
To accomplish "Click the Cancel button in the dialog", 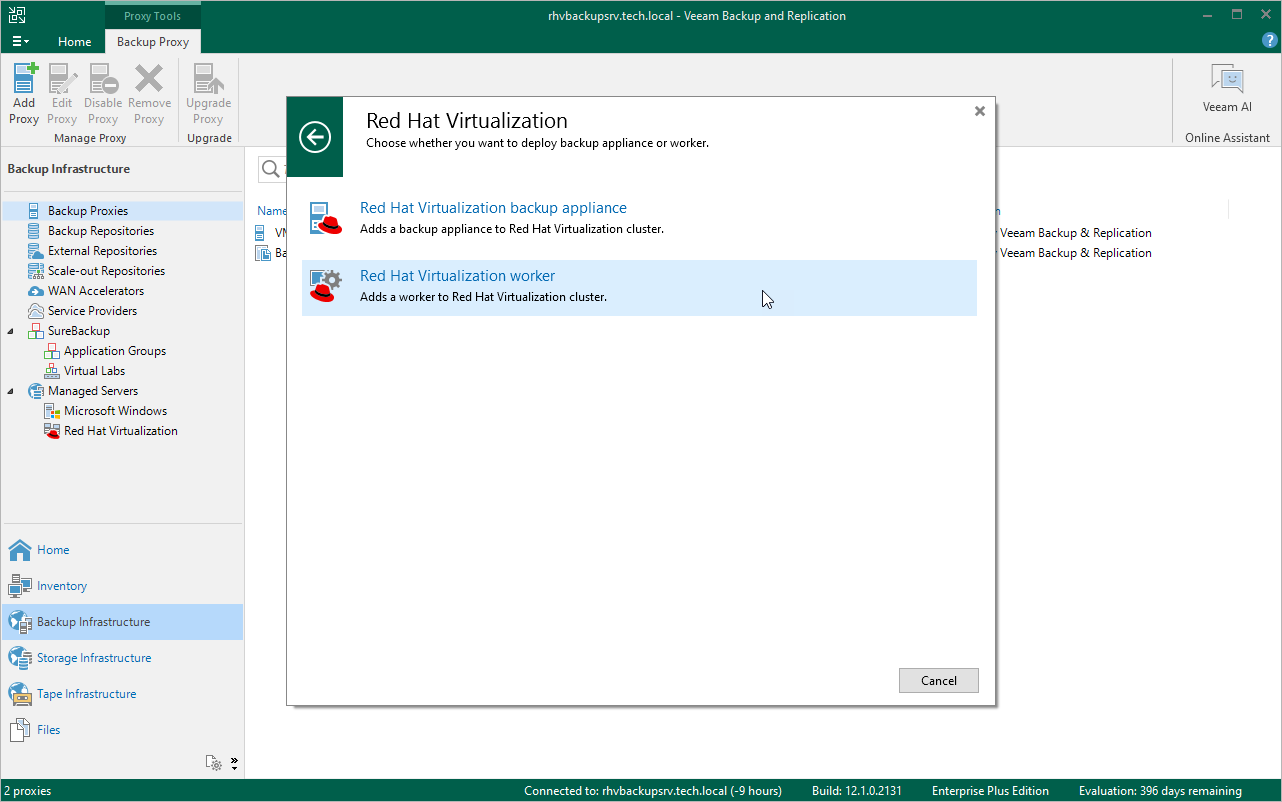I will pyautogui.click(x=938, y=681).
